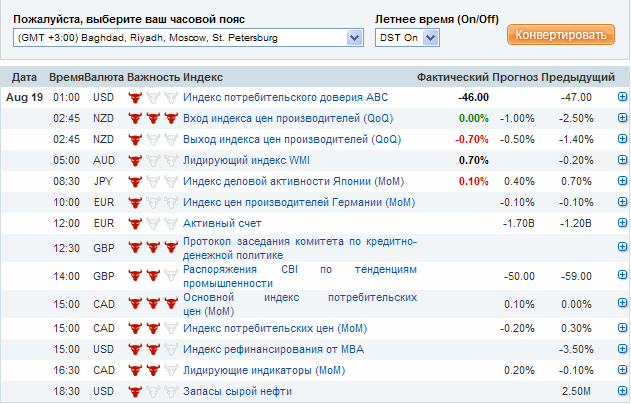631x404 pixels.
Task: Open Выход индекса цен производителей (QoQ) link
Action: click(292, 139)
